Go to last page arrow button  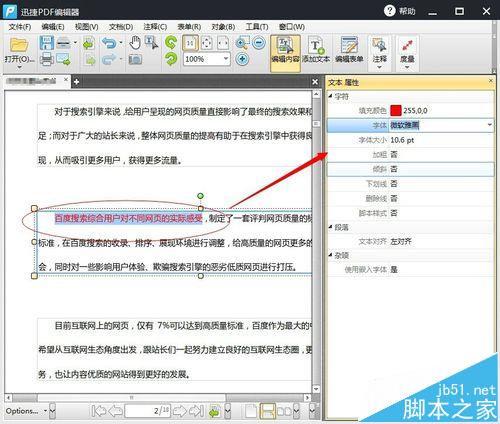[x=197, y=411]
